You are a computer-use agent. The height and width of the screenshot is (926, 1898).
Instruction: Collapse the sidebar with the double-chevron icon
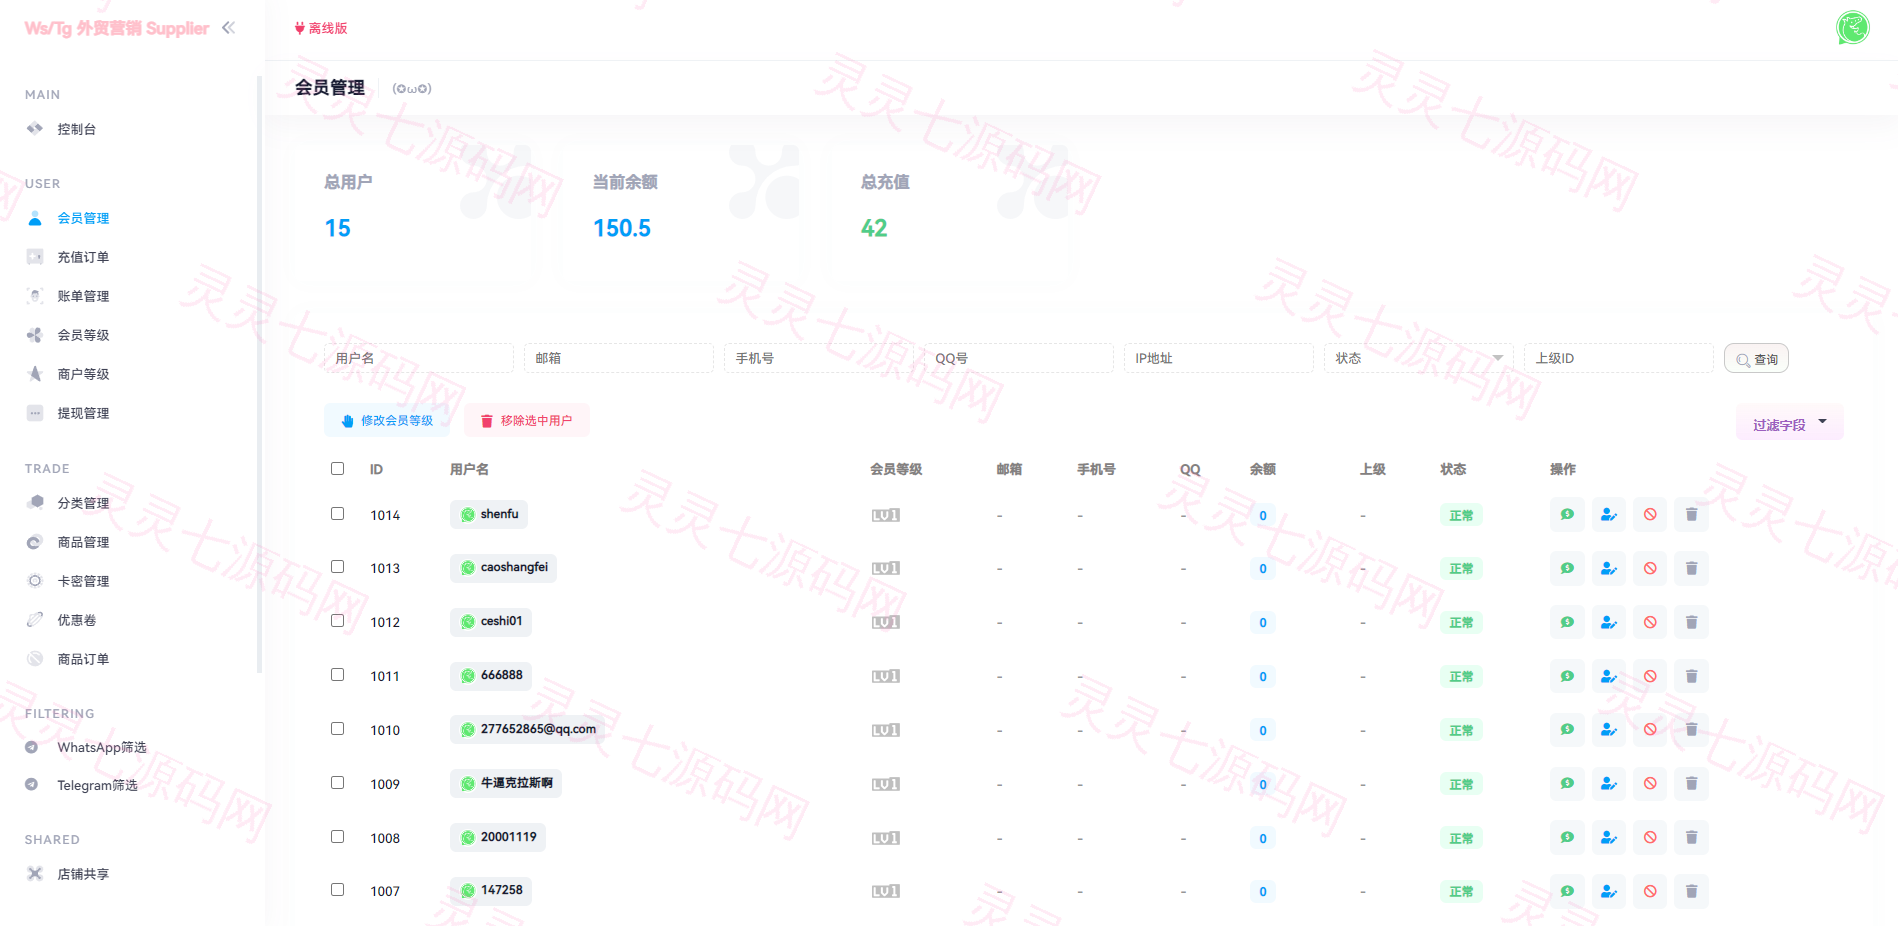(x=229, y=28)
